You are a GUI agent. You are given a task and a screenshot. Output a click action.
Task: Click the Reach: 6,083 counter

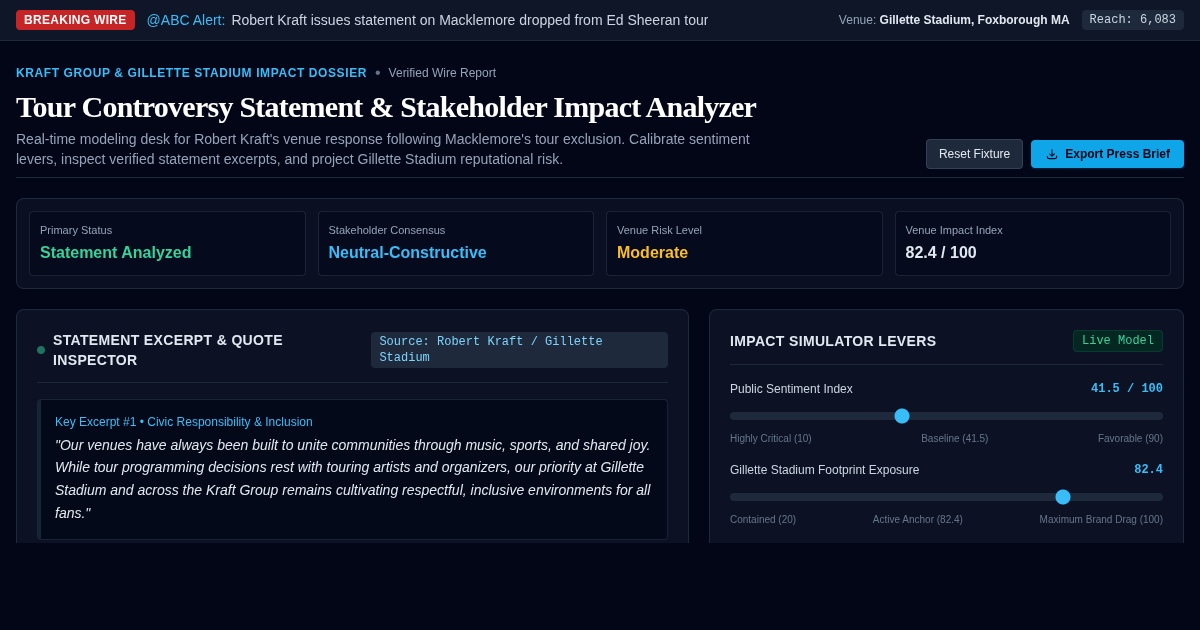pos(1133,20)
